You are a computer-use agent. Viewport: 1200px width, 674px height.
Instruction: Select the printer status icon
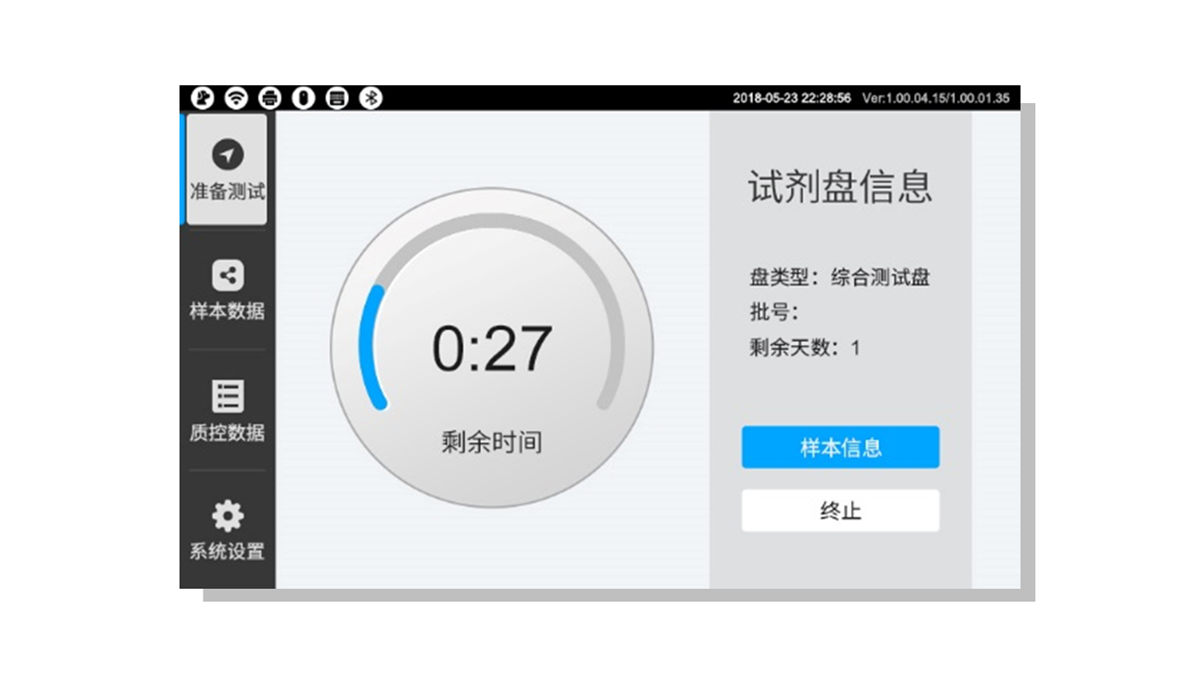tap(270, 98)
